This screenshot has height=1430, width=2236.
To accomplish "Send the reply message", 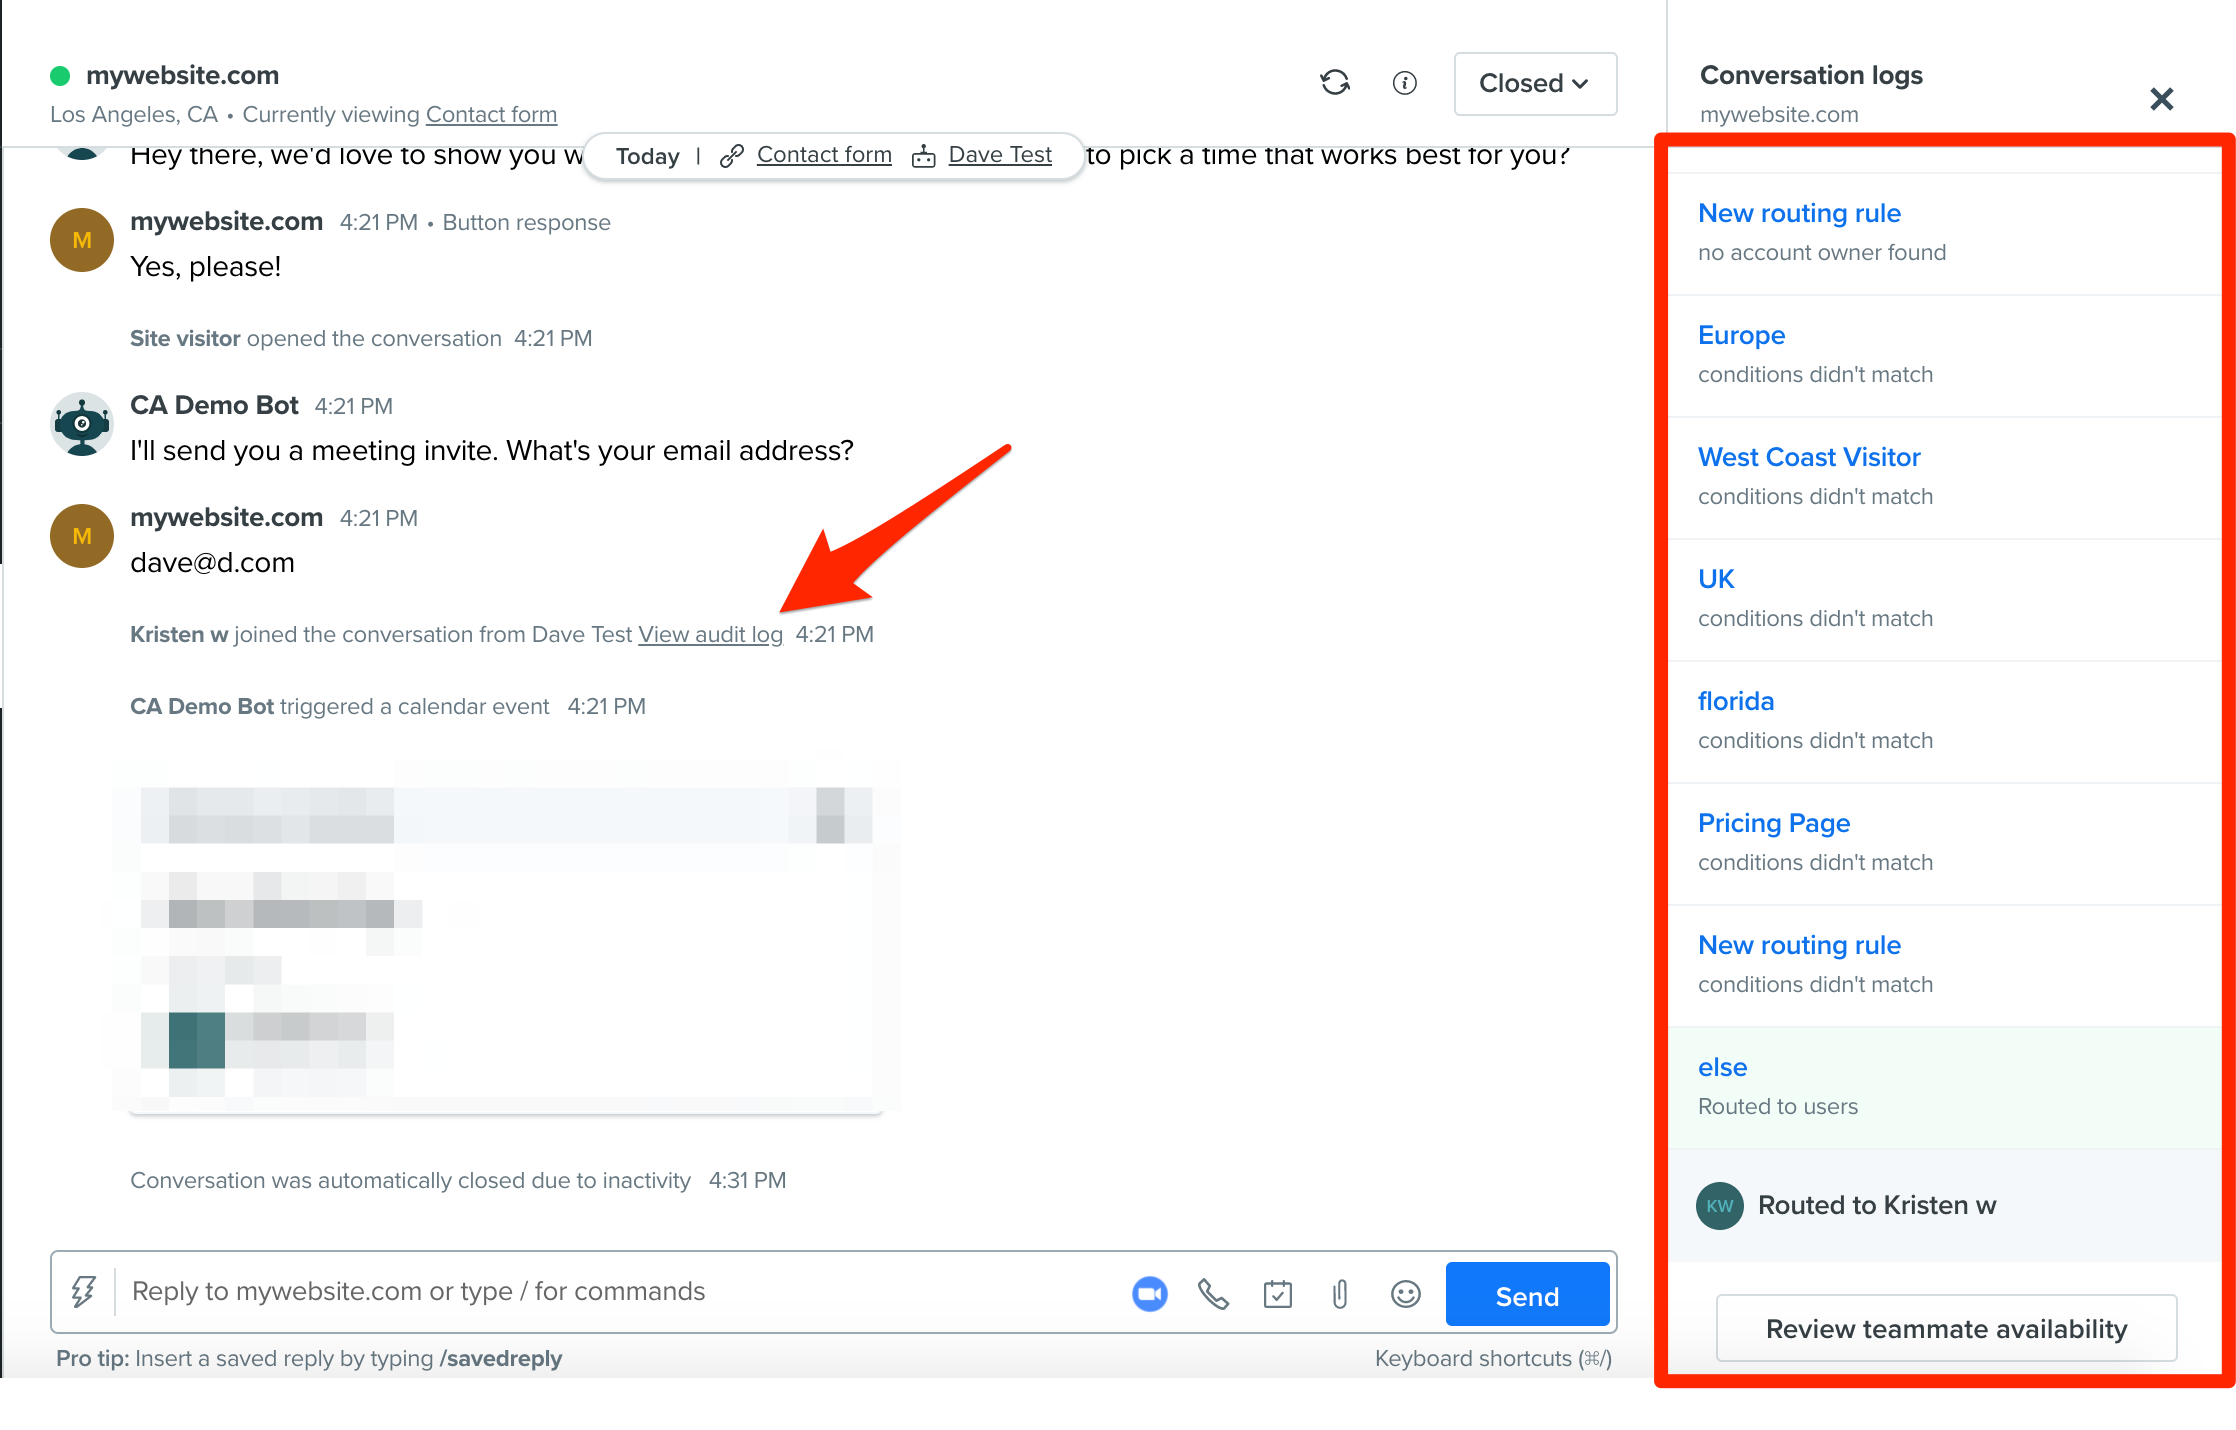I will pyautogui.click(x=1527, y=1295).
